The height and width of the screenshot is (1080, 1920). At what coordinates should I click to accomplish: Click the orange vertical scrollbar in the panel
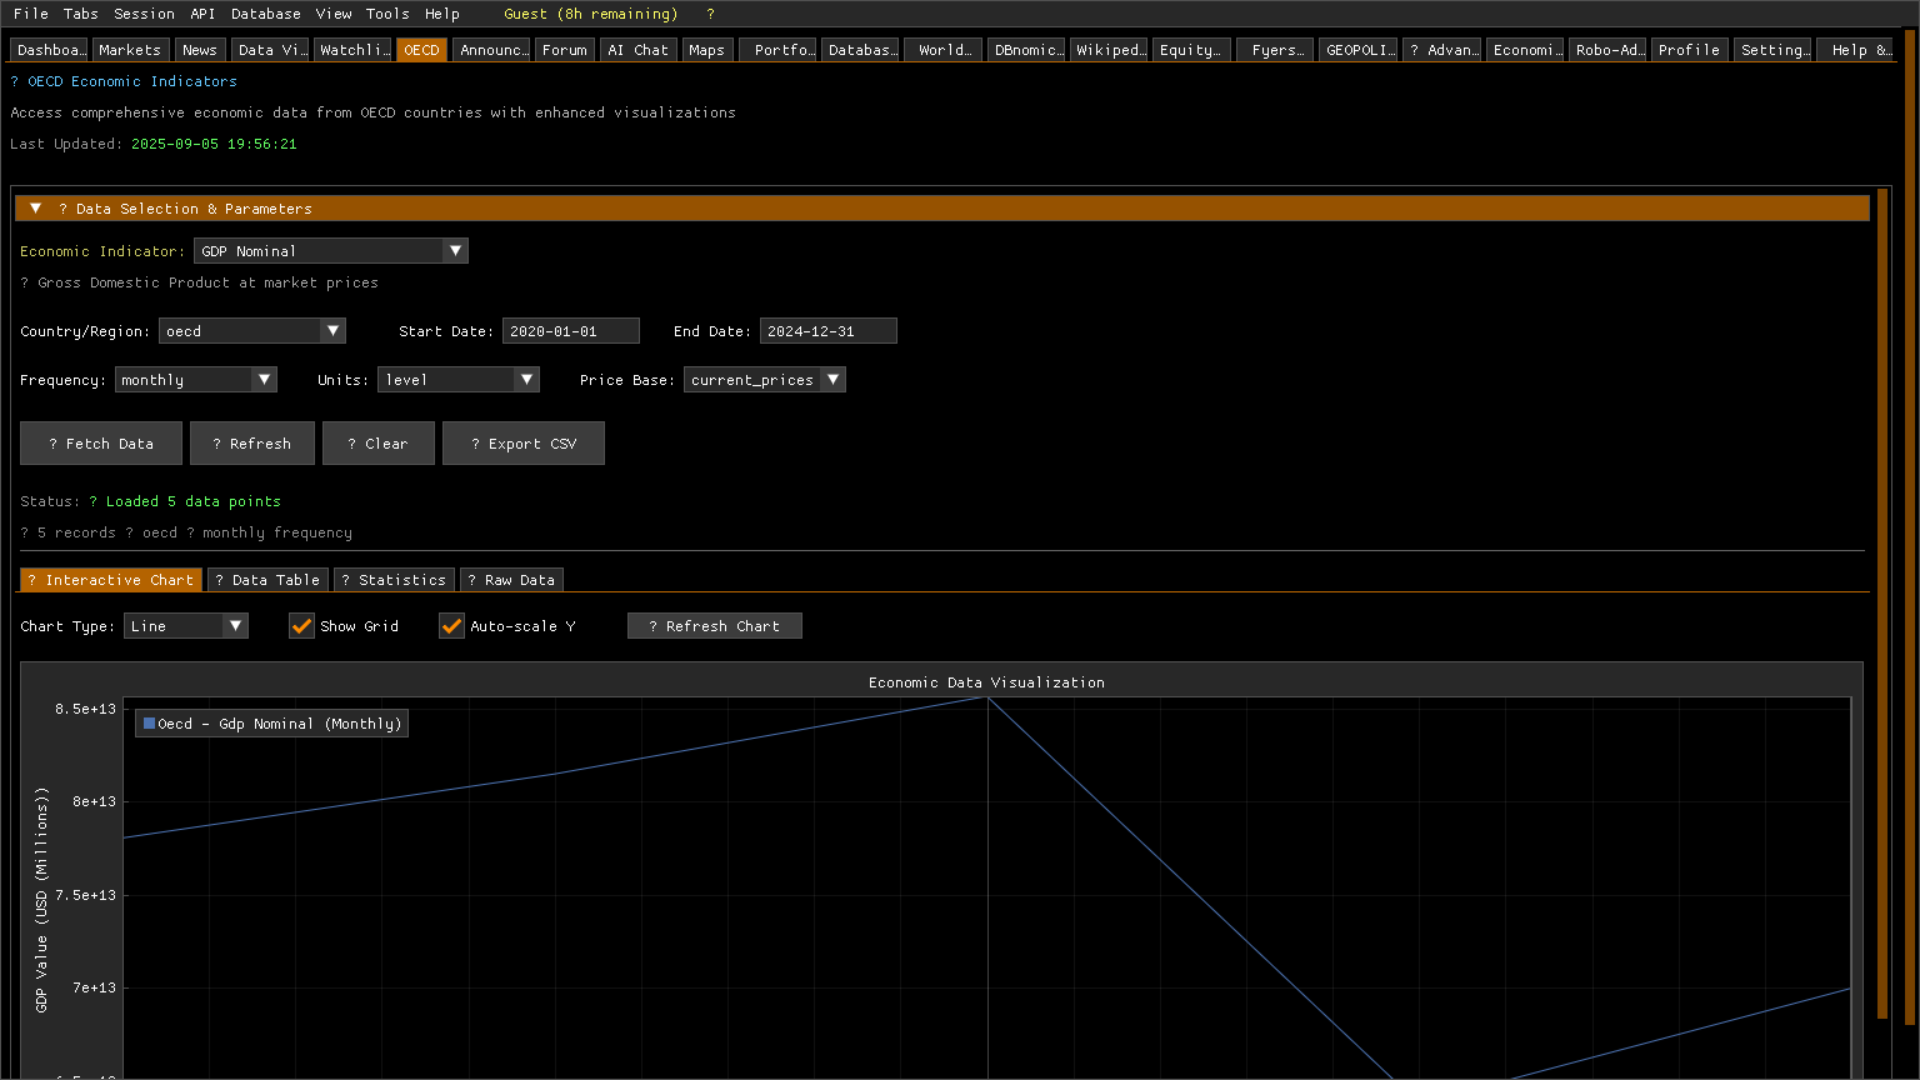point(1882,600)
